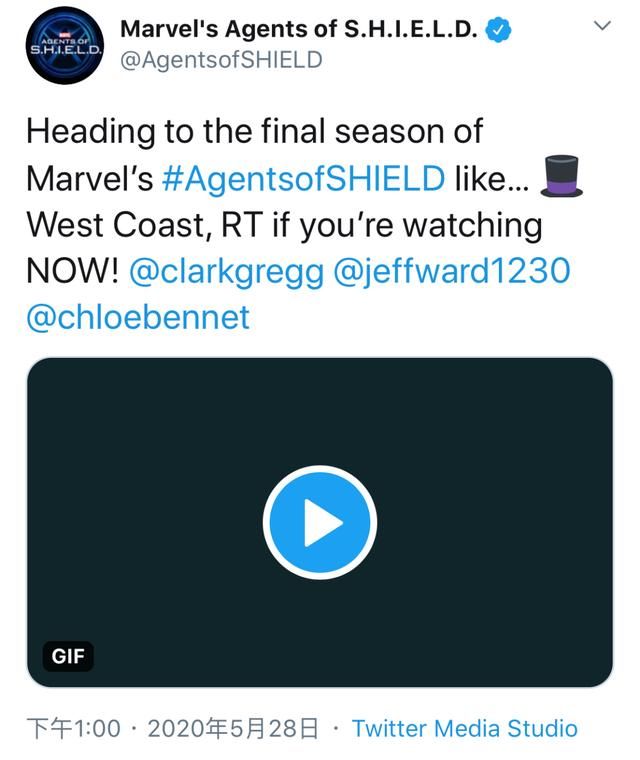Image resolution: width=640 pixels, height=760 pixels.
Task: Click the "West Coast, RT if you're watching" line
Action: pos(284,224)
